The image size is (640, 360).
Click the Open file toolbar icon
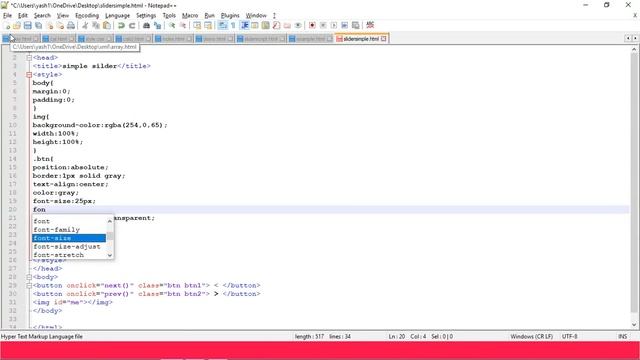(x=17, y=25)
